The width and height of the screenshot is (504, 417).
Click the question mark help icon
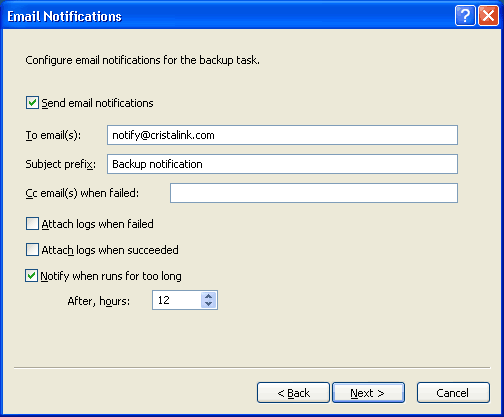pos(465,15)
